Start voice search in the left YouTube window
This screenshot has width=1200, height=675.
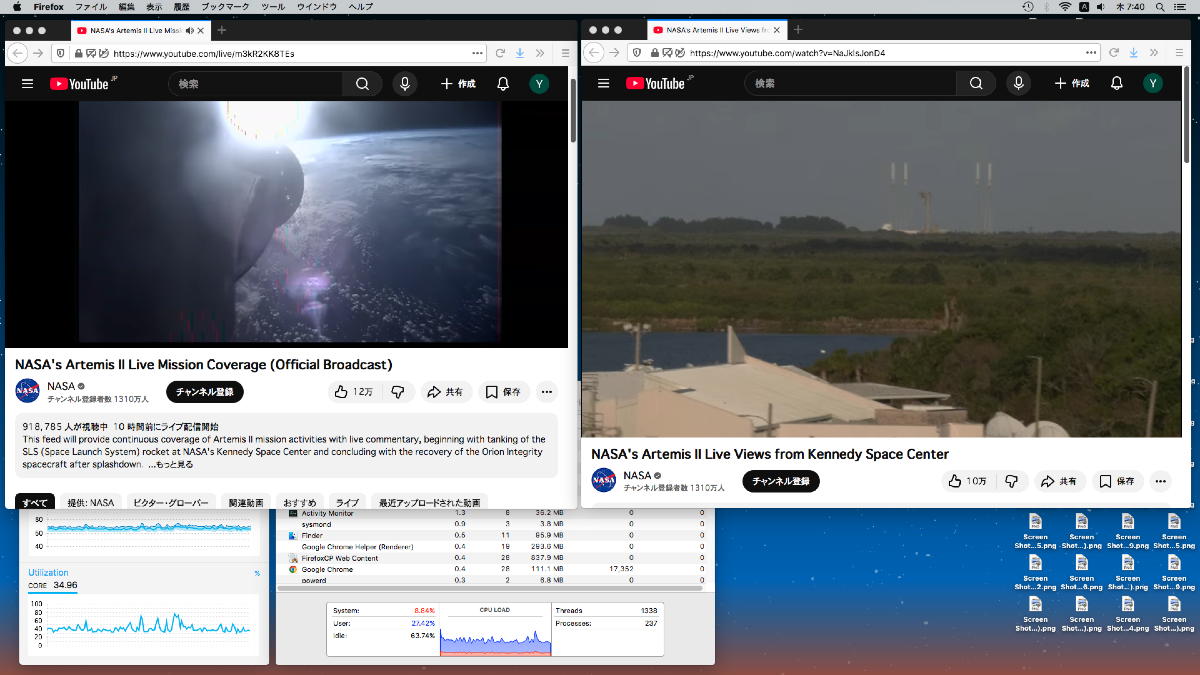pyautogui.click(x=405, y=84)
